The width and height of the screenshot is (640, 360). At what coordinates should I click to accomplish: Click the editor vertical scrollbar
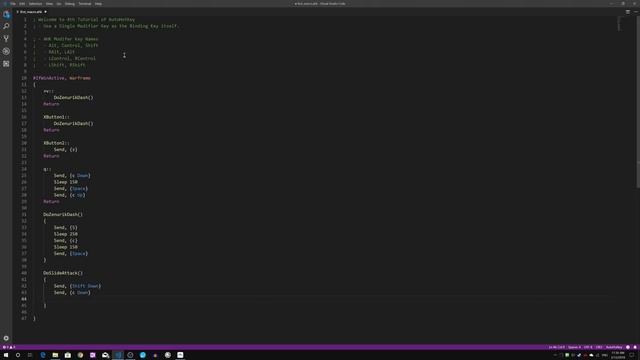(638, 102)
